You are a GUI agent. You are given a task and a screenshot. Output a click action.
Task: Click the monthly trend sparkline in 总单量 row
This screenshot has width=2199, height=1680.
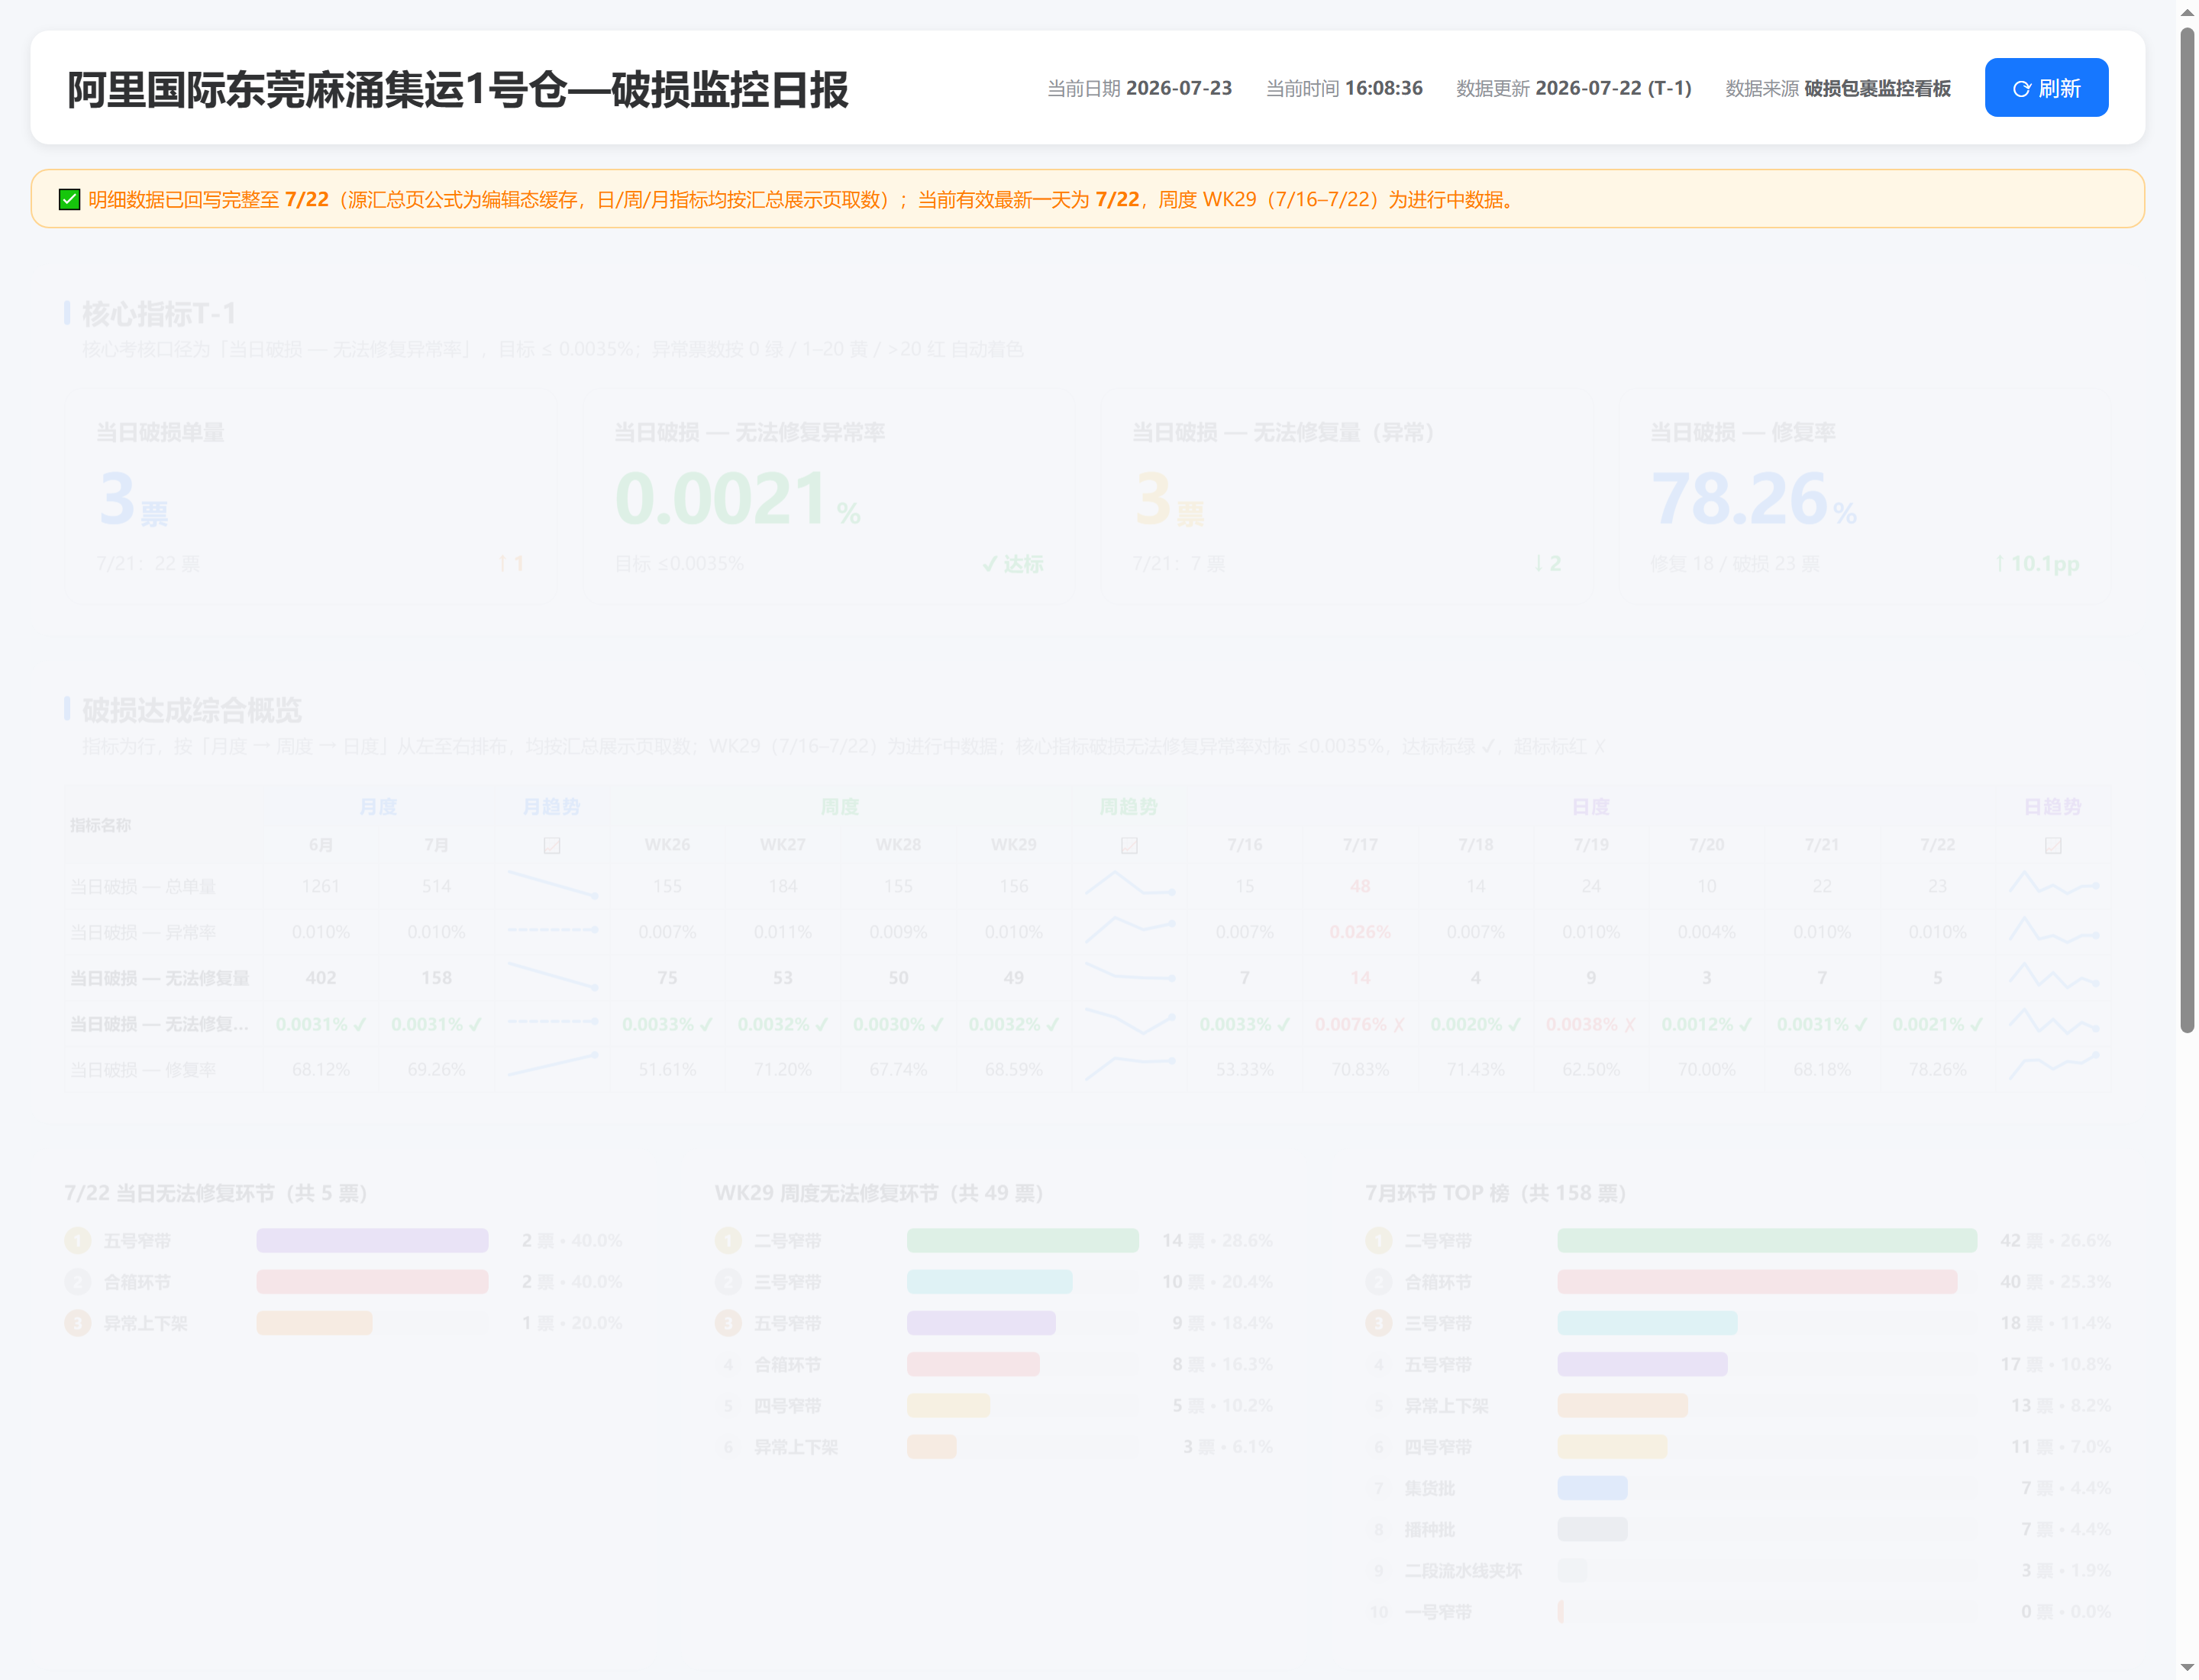tap(552, 885)
